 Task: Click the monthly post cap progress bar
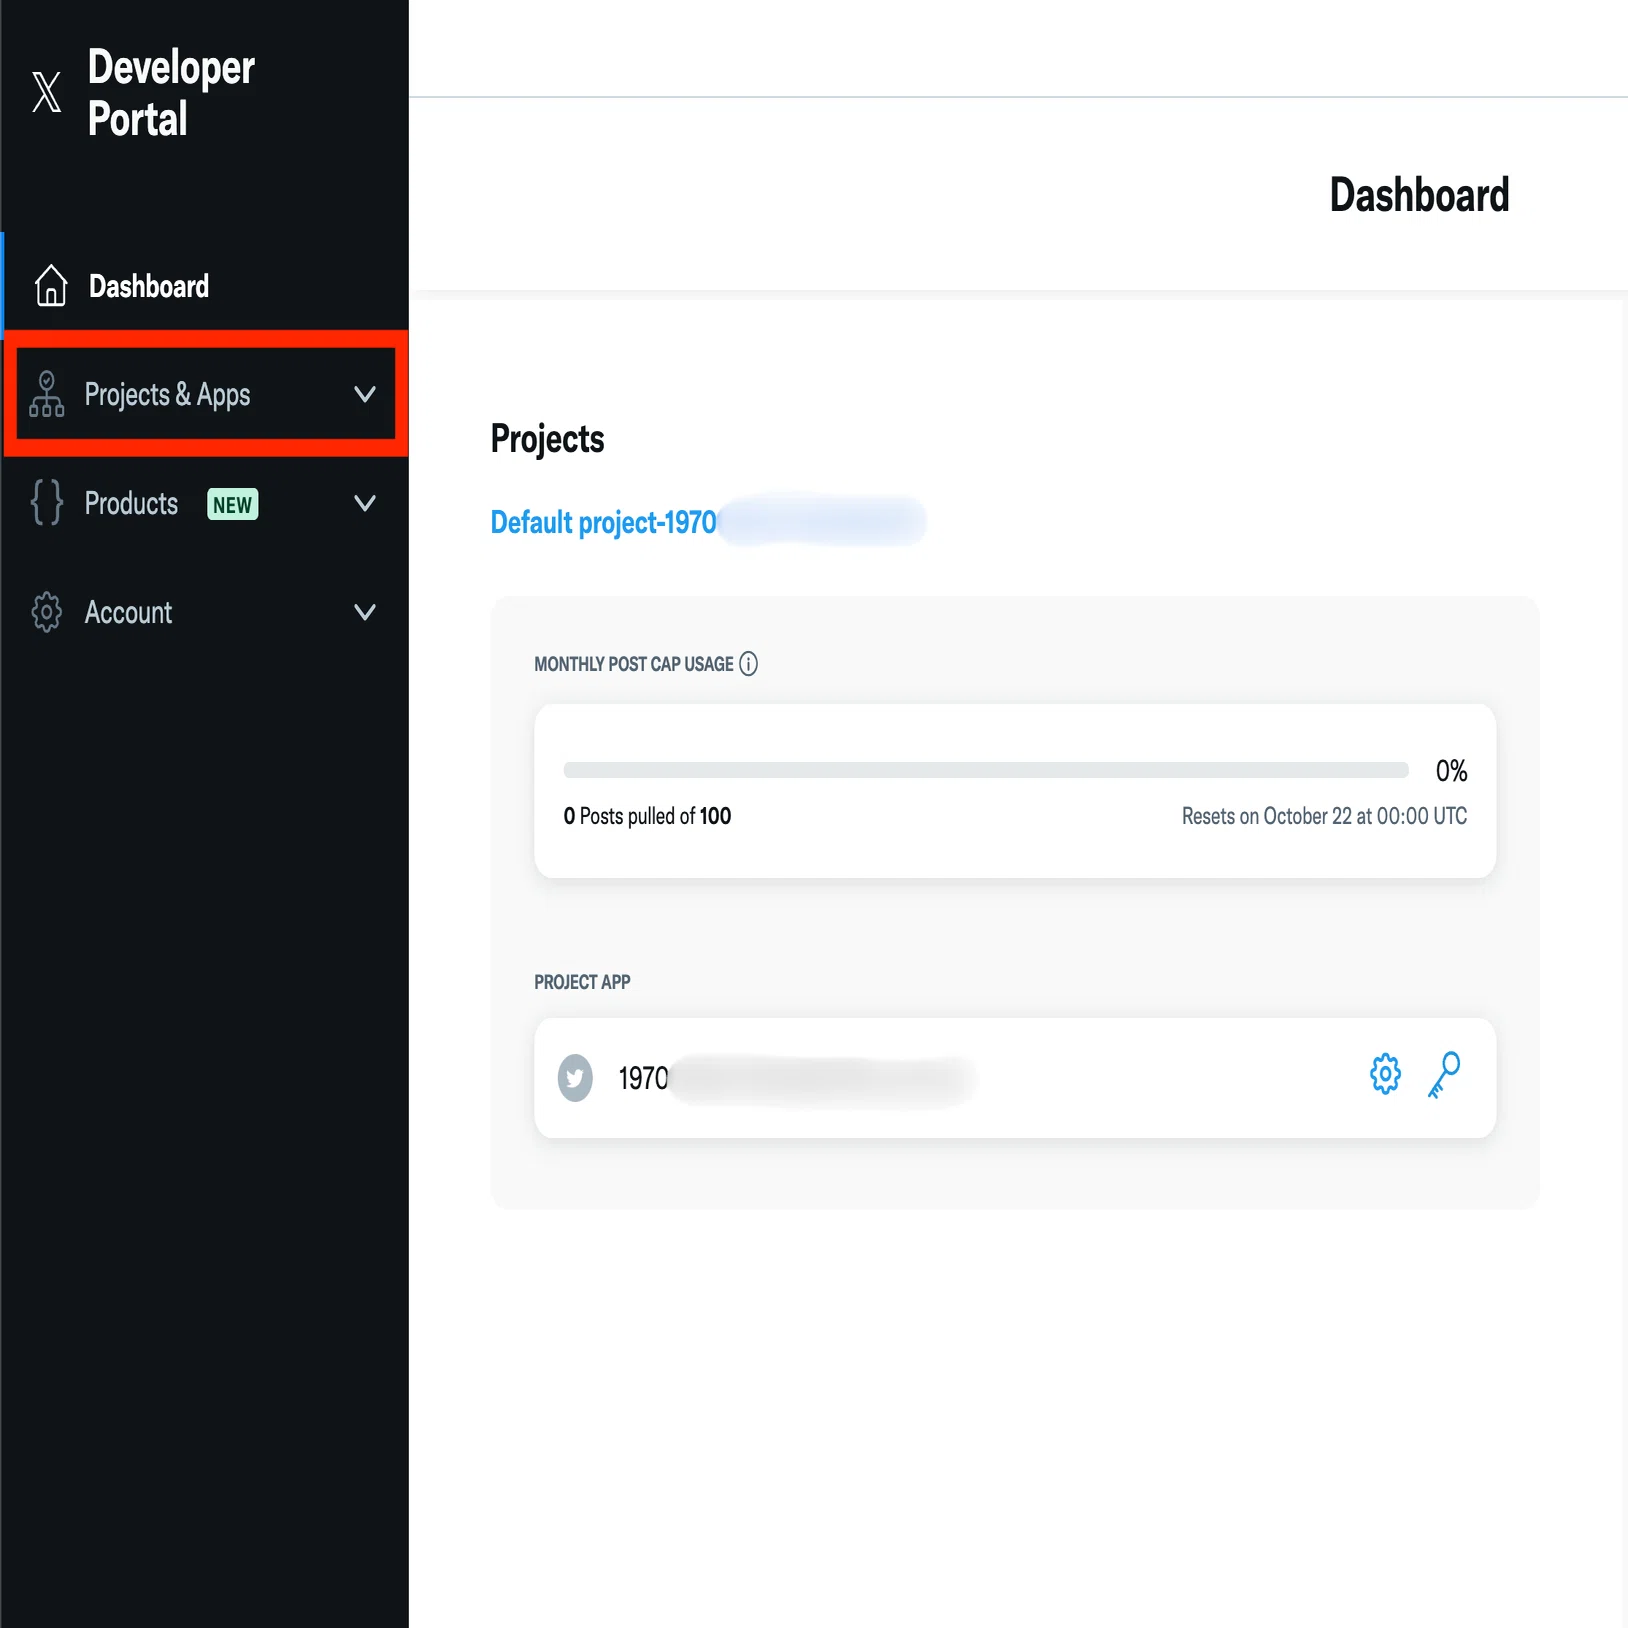pyautogui.click(x=986, y=770)
